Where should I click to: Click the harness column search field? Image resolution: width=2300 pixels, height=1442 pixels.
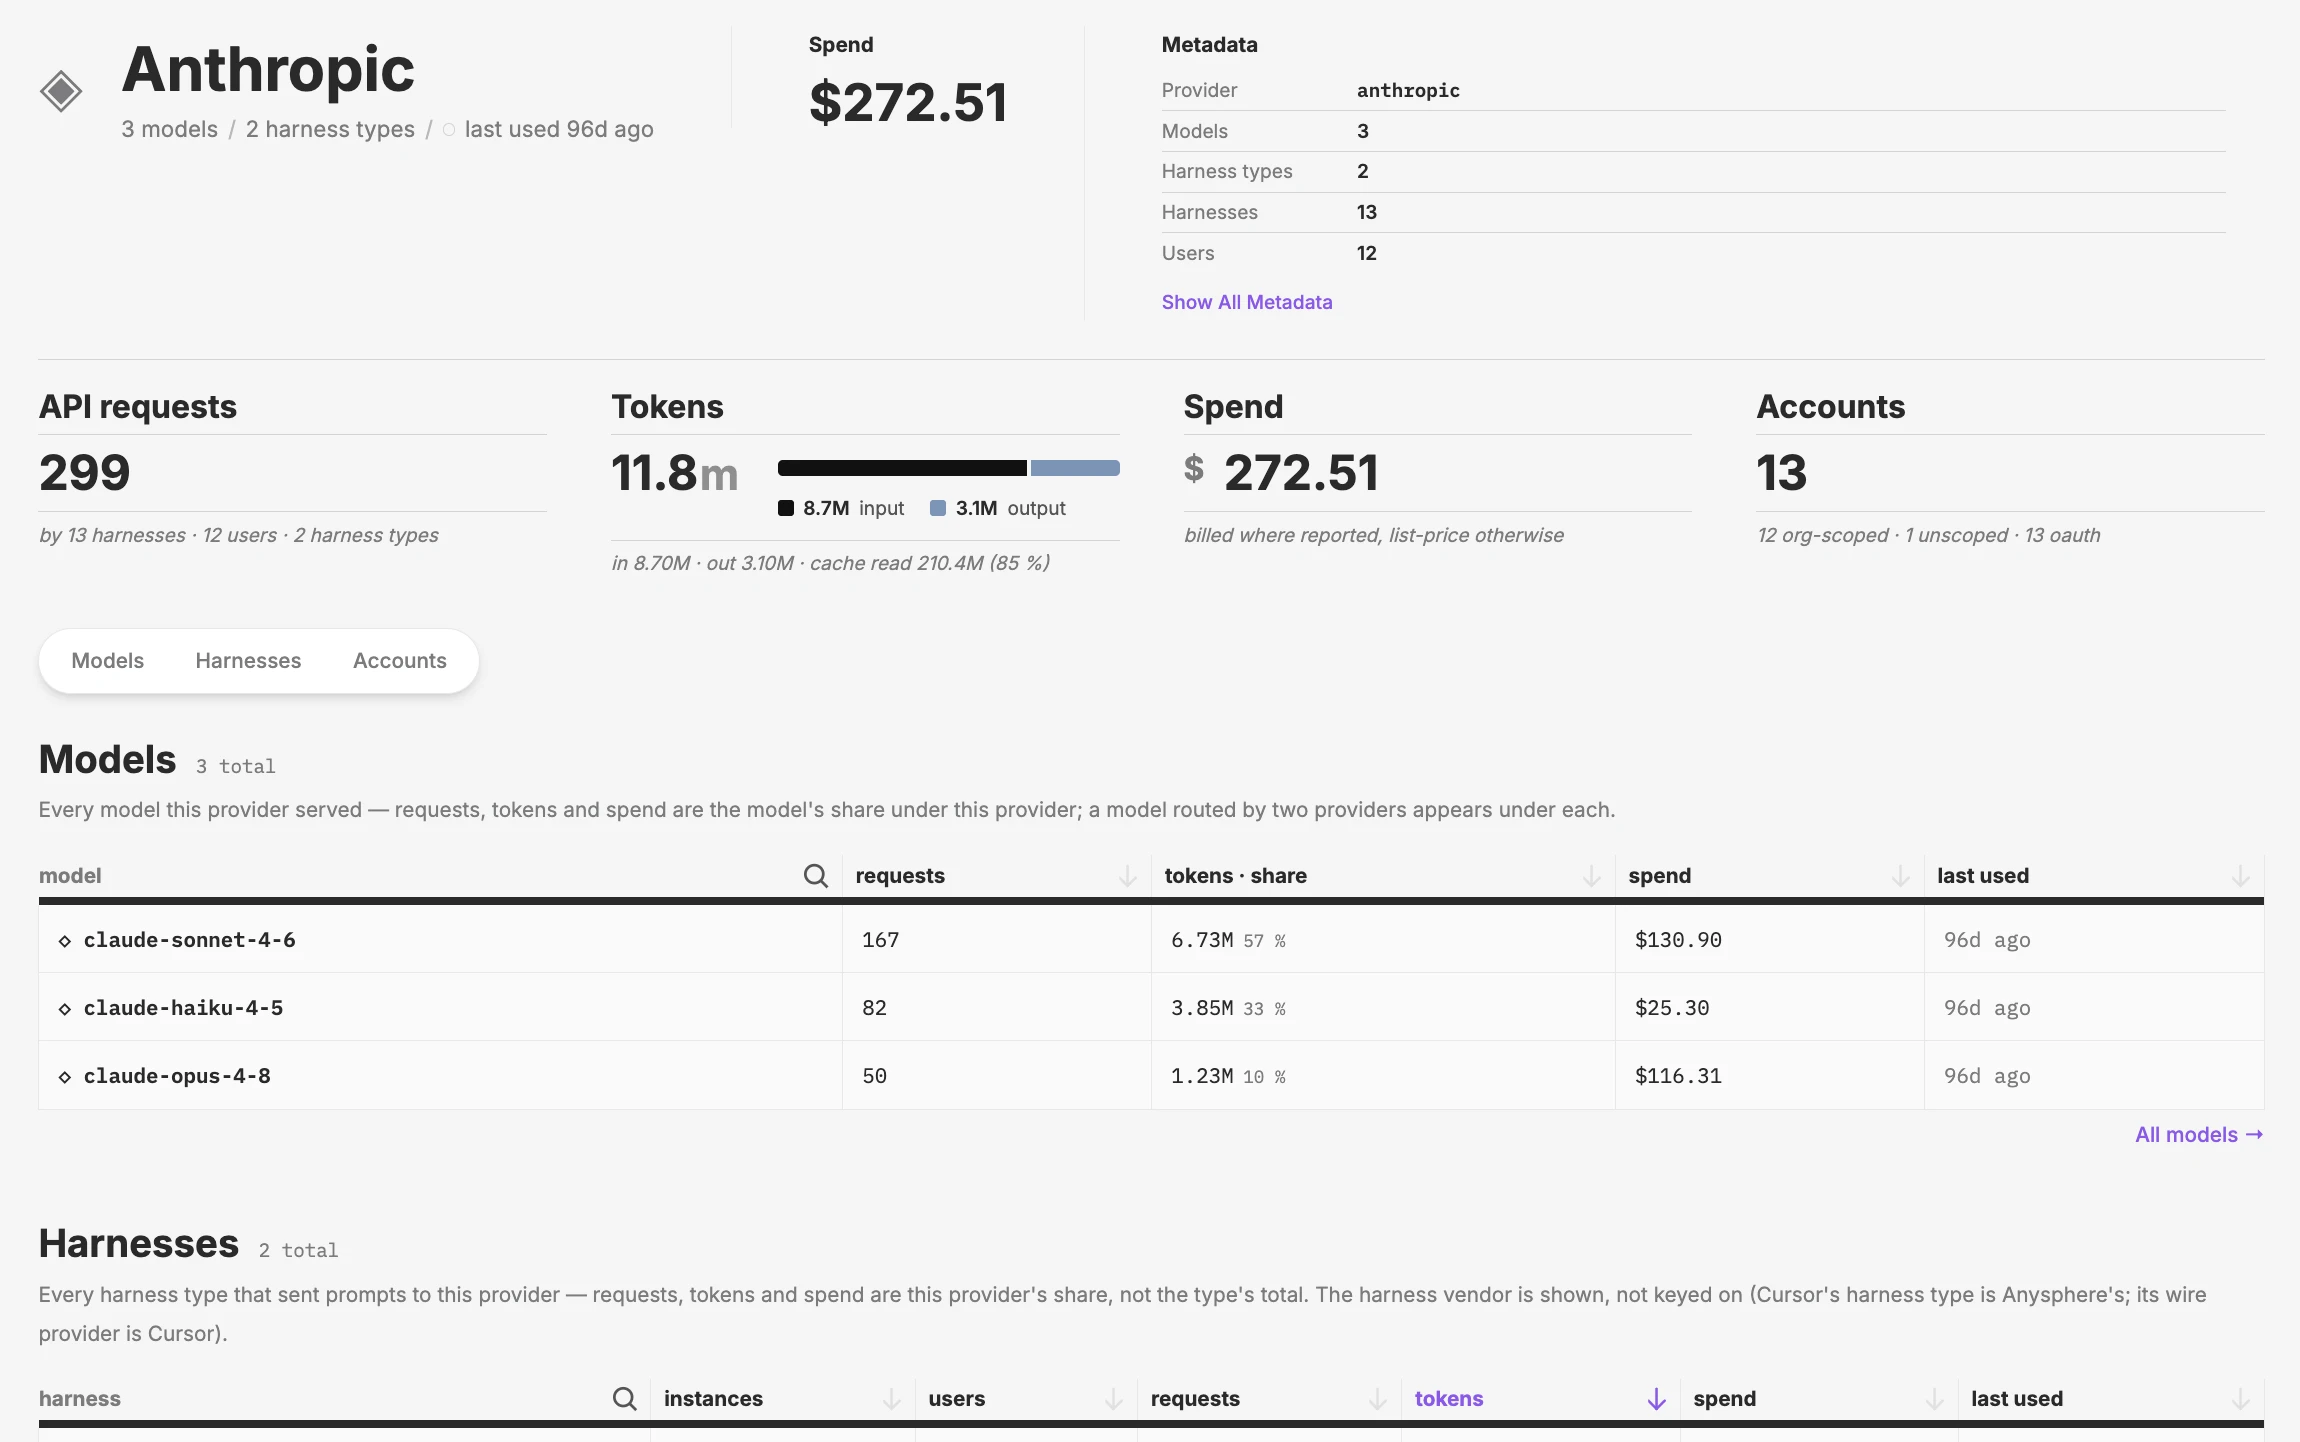click(344, 1398)
